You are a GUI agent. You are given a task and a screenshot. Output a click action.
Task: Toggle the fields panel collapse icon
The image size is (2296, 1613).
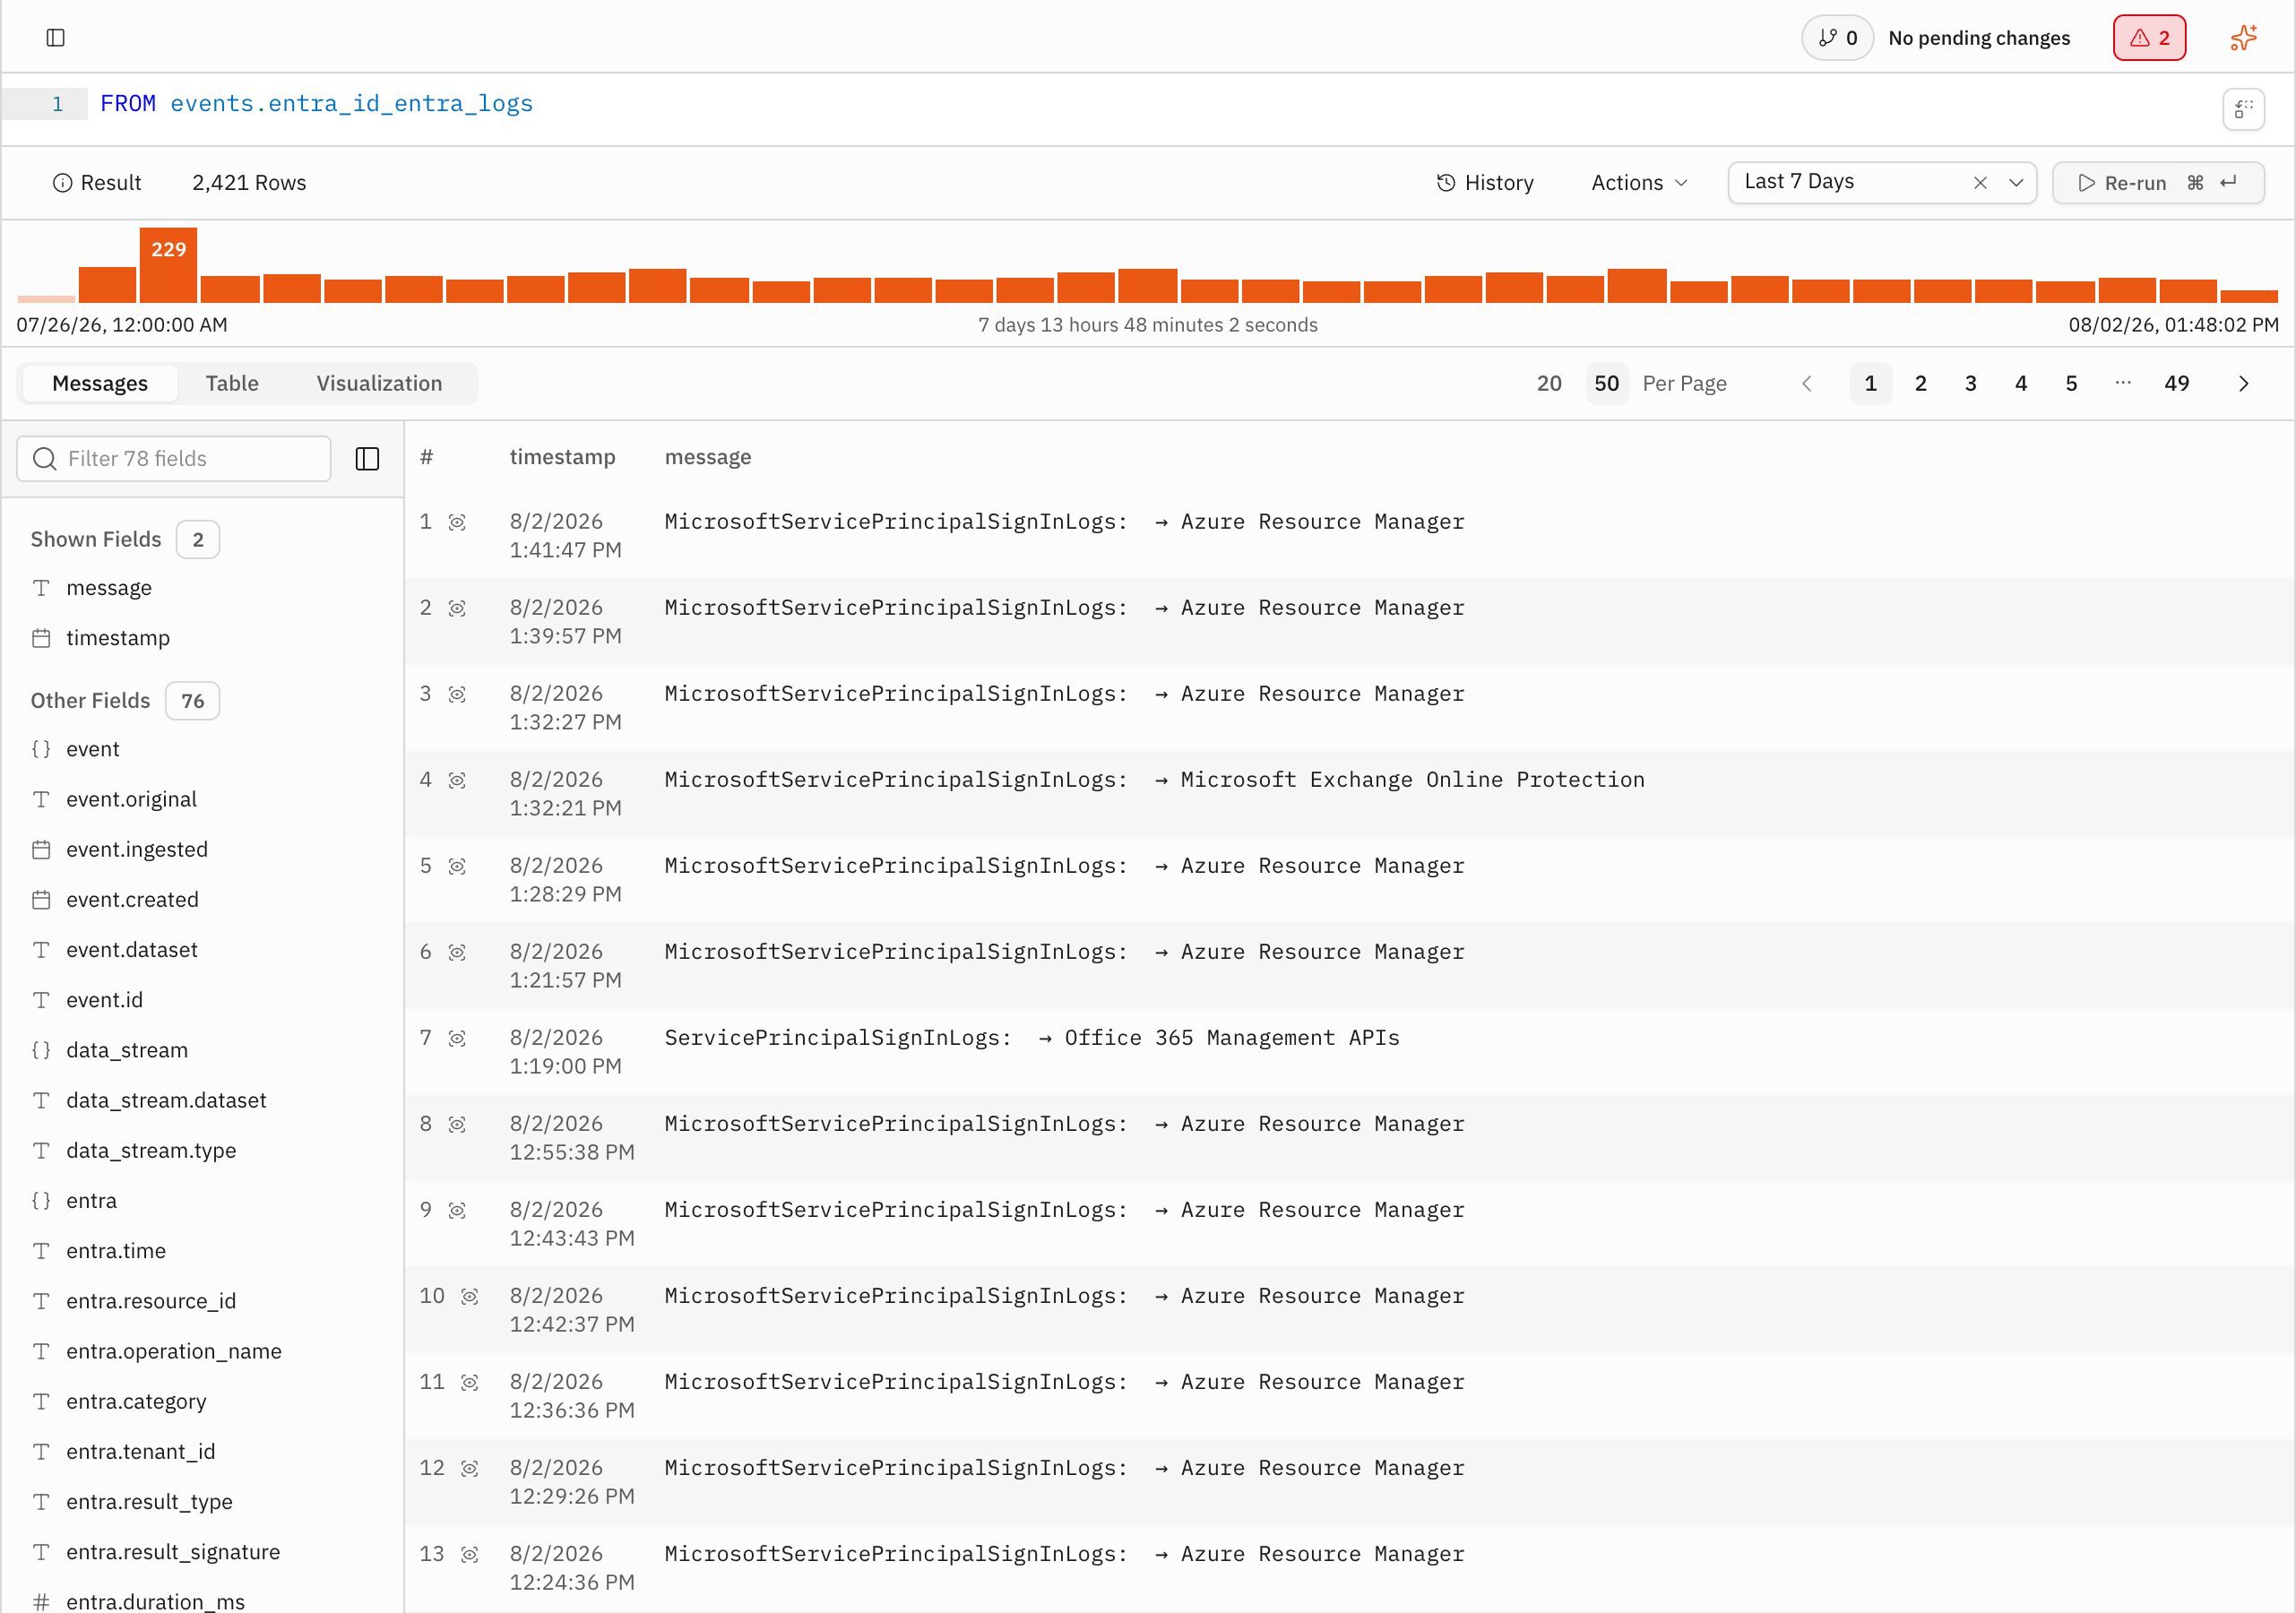pyautogui.click(x=367, y=459)
